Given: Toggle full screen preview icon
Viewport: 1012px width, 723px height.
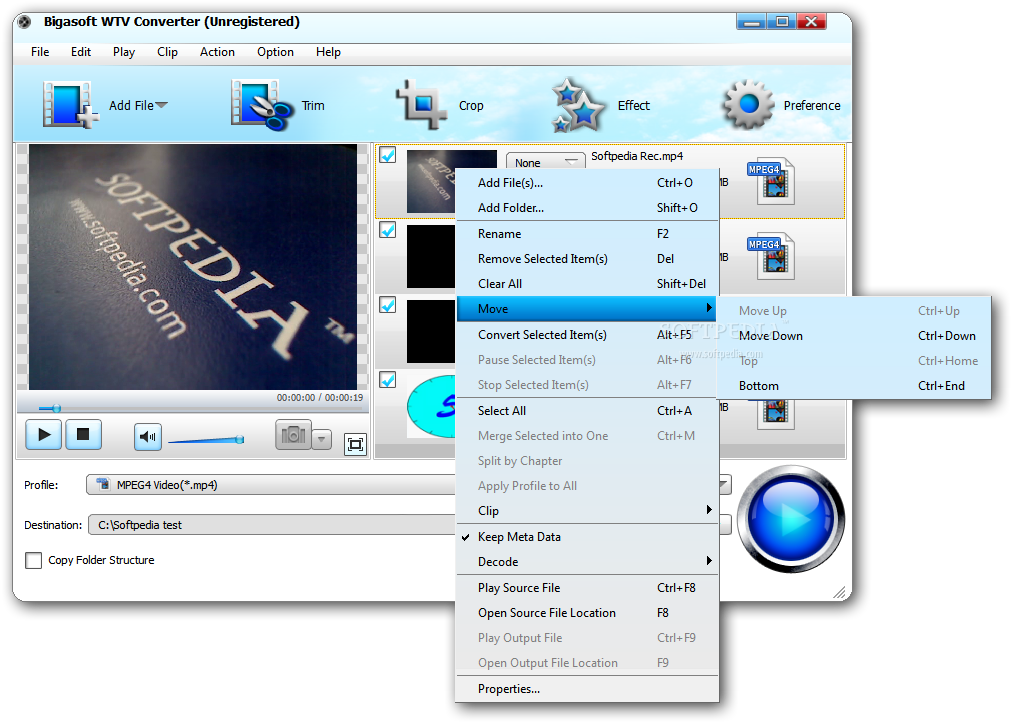Looking at the screenshot, I should tap(355, 444).
